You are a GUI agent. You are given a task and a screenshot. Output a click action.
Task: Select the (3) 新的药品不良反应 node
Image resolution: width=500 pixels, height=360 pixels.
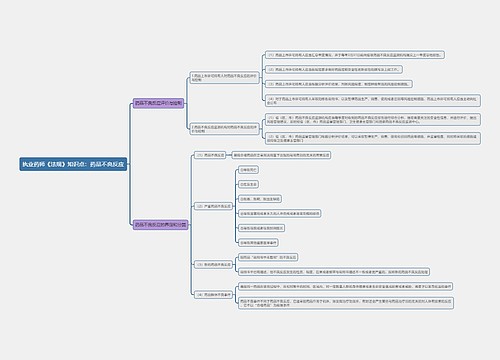point(213,264)
